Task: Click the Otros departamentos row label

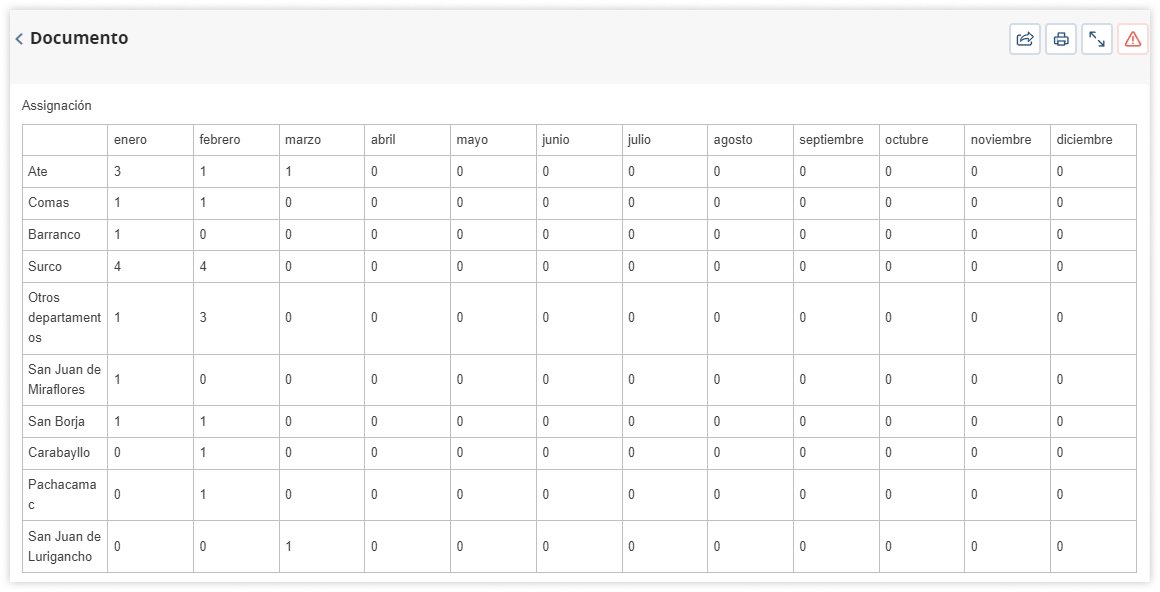Action: 64,317
